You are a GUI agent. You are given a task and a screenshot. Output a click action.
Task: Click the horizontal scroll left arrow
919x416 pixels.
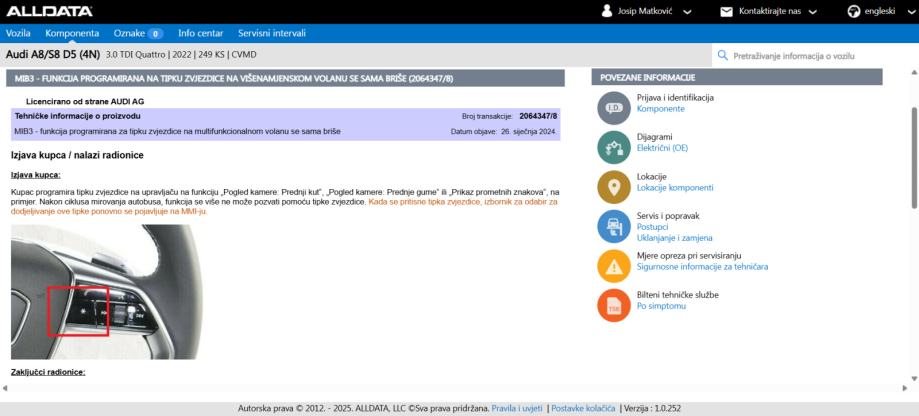click(x=4, y=388)
